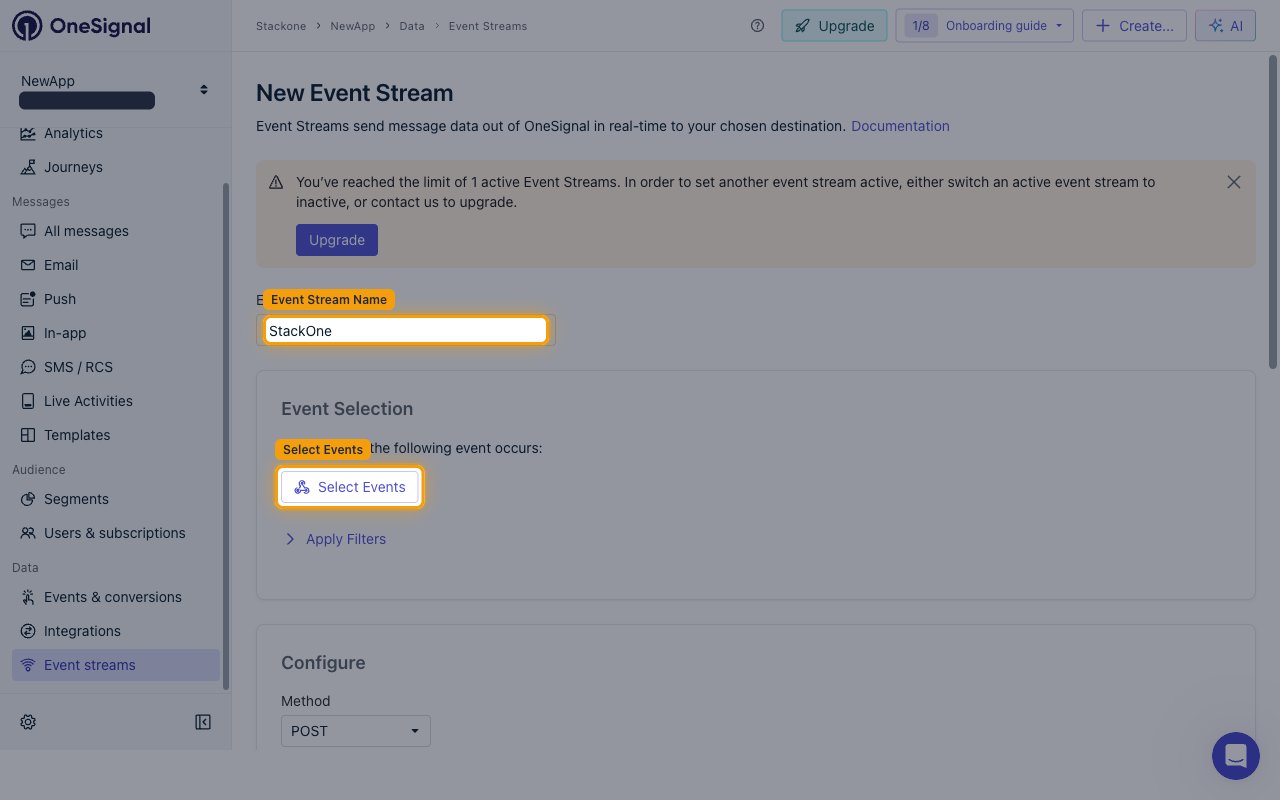Open settings gear at sidebar bottom
This screenshot has width=1280, height=800.
click(x=28, y=722)
